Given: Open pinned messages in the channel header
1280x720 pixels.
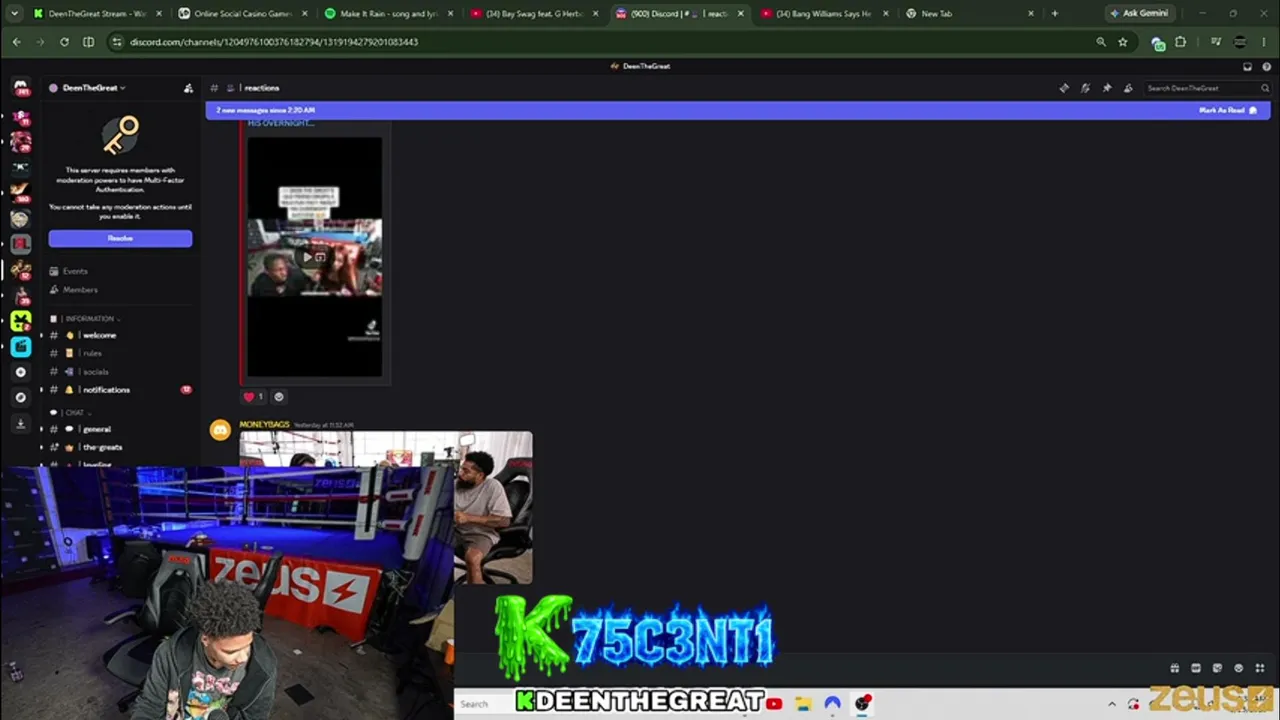Looking at the screenshot, I should pyautogui.click(x=1107, y=88).
